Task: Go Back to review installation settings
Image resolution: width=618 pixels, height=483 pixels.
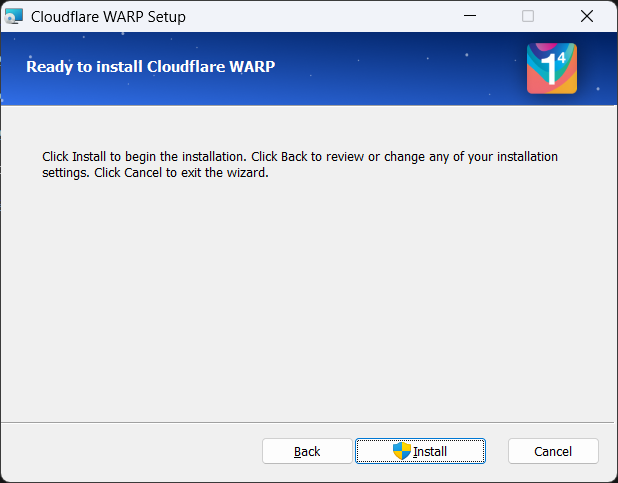Action: tap(307, 451)
